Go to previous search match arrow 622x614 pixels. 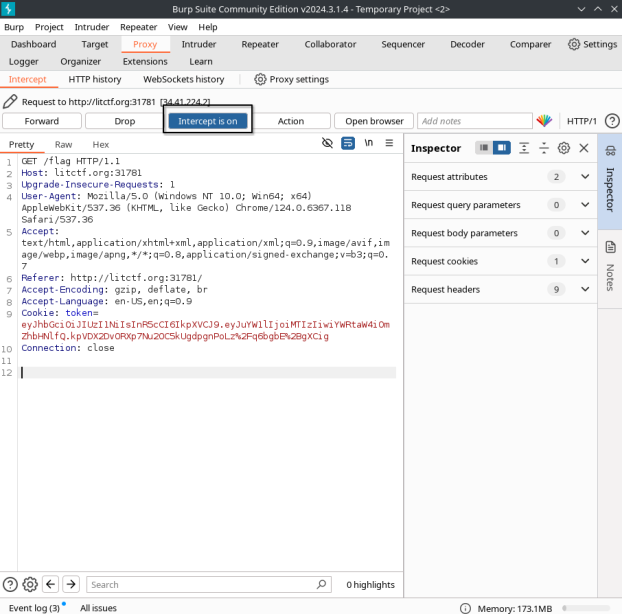coord(50,584)
